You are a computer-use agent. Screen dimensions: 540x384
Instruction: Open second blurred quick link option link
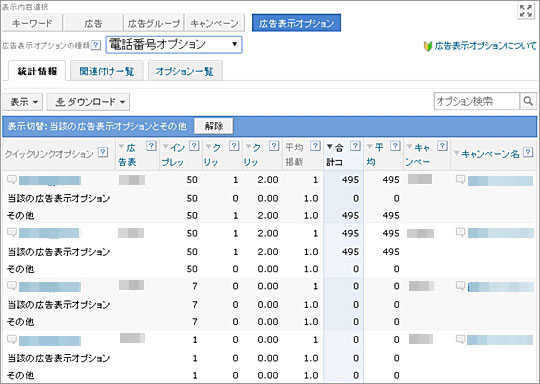tap(49, 233)
